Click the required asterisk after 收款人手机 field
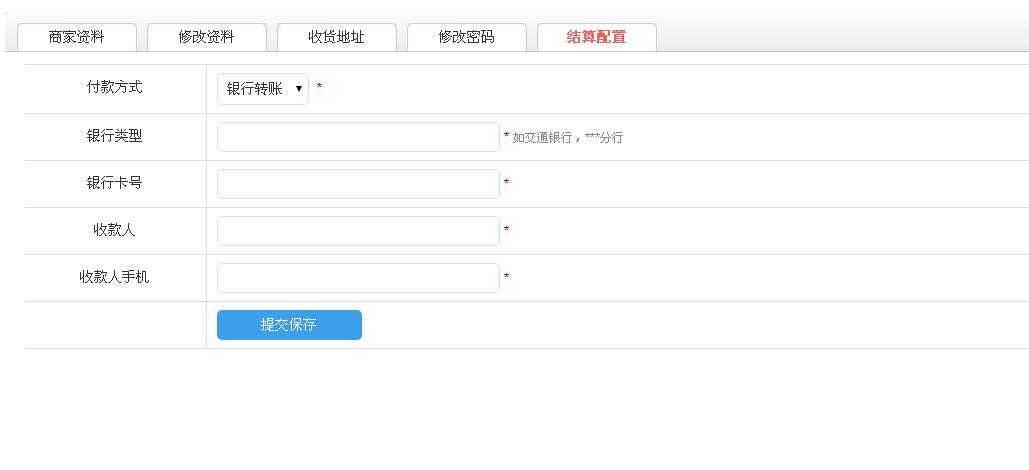Image resolution: width=1029 pixels, height=470 pixels. (x=506, y=278)
